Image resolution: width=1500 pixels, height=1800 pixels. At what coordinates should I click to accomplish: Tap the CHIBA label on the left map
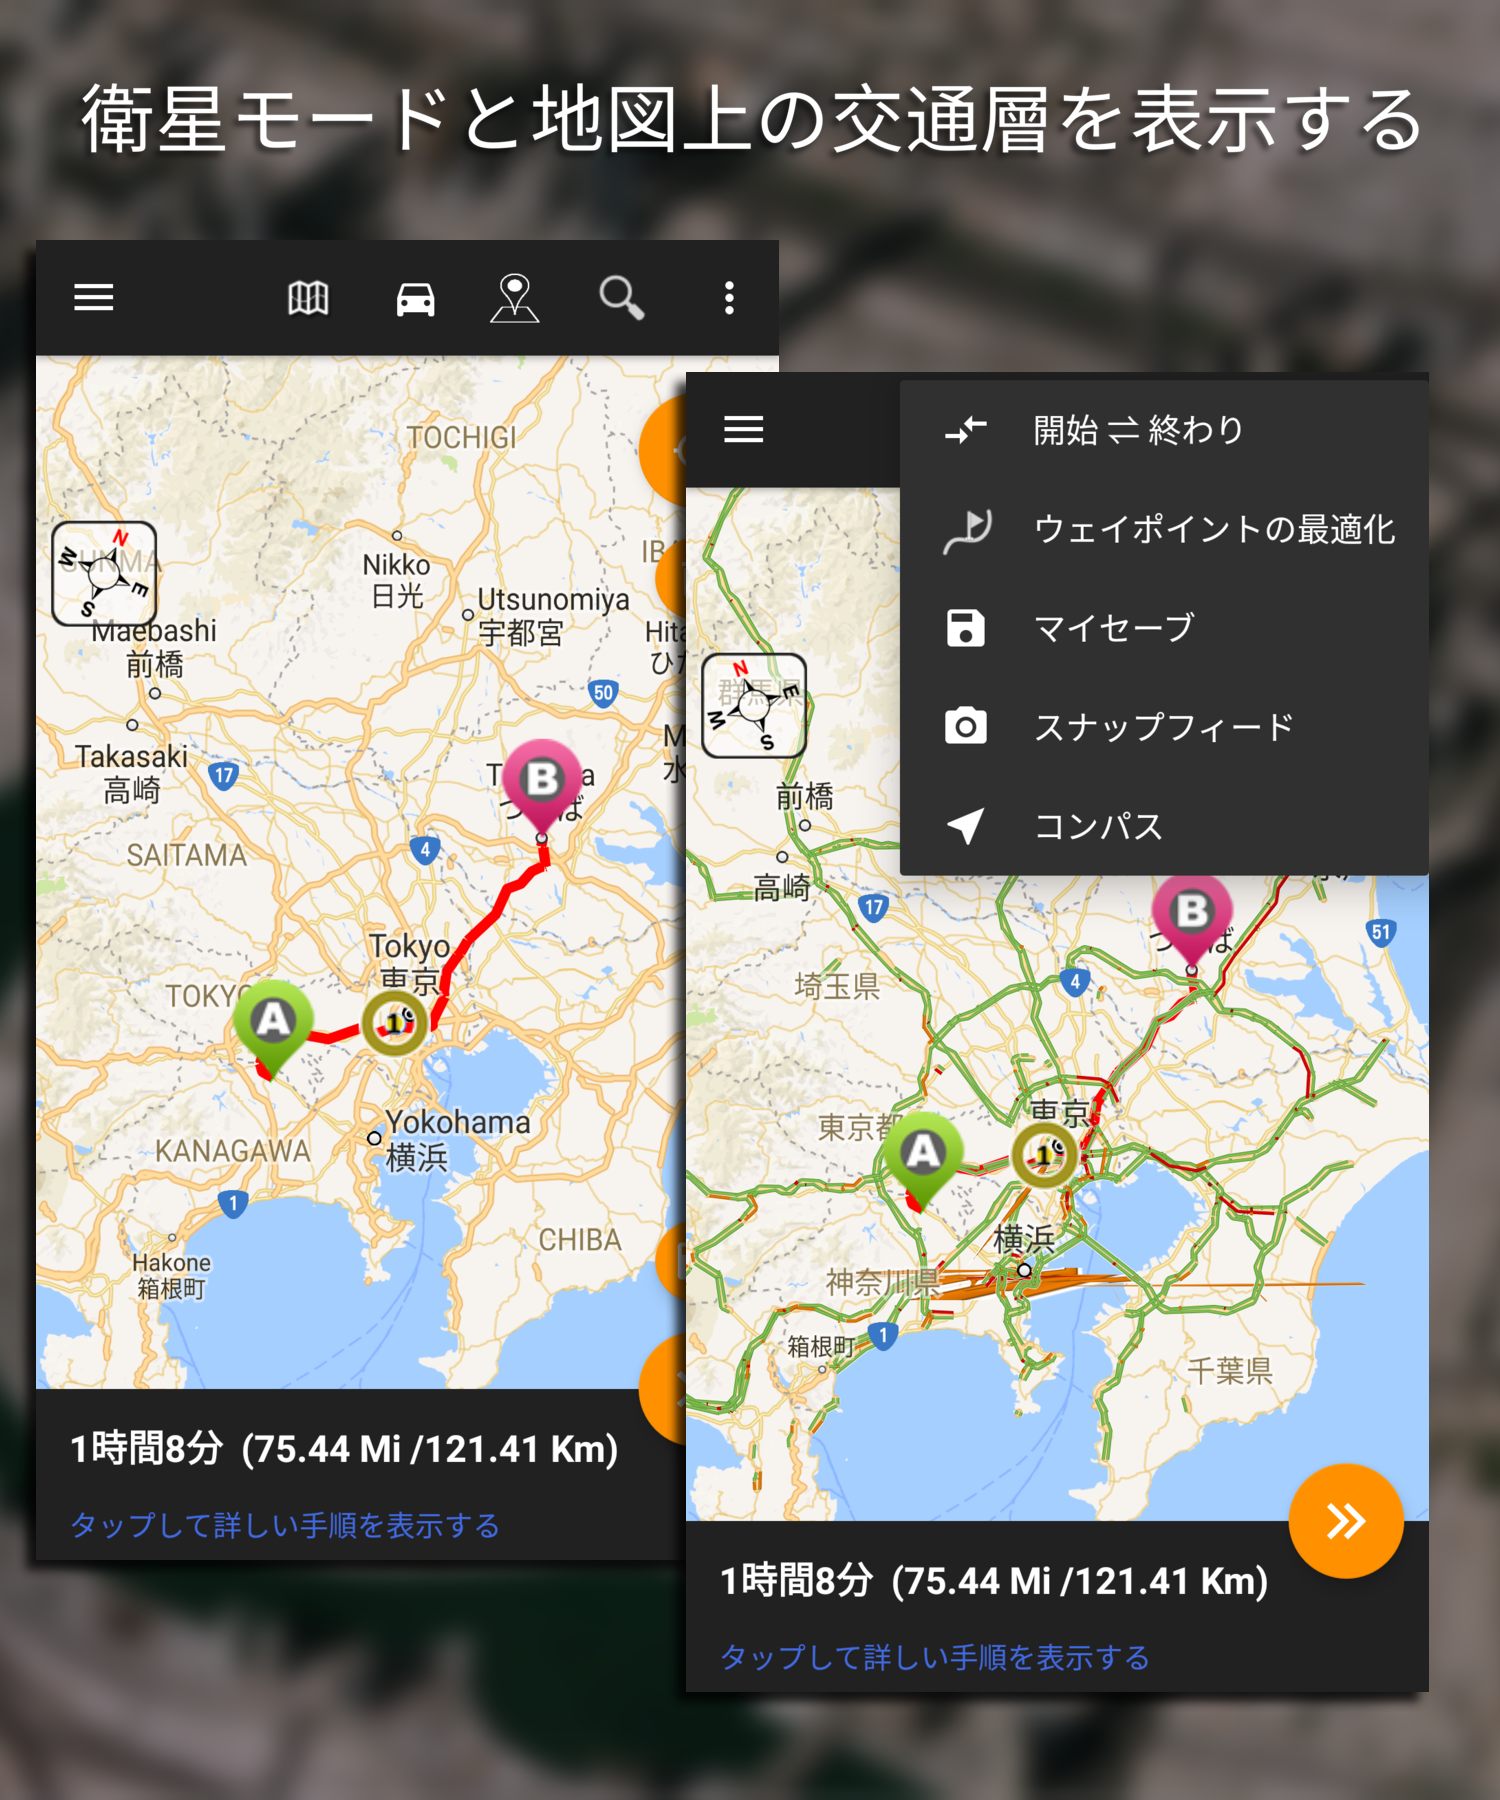click(x=580, y=1240)
